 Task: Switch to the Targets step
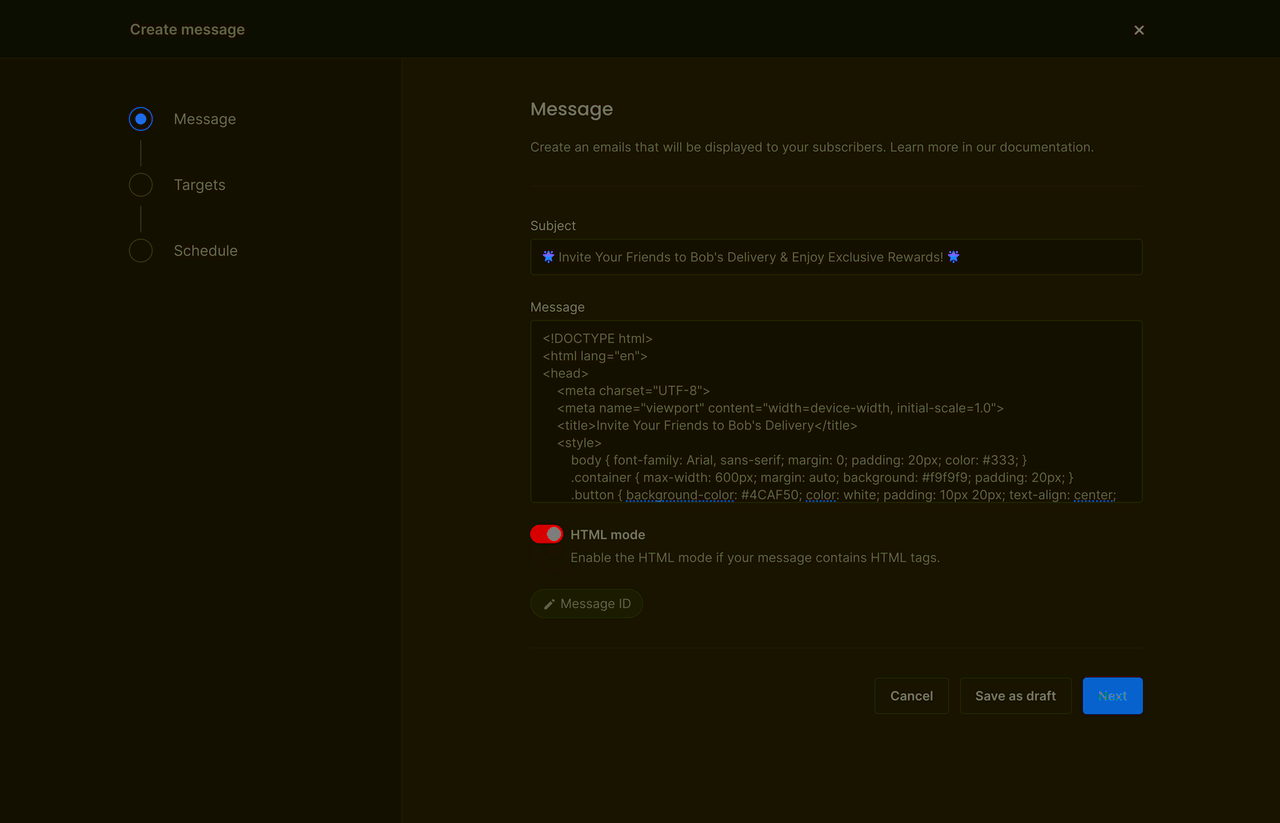[x=199, y=184]
